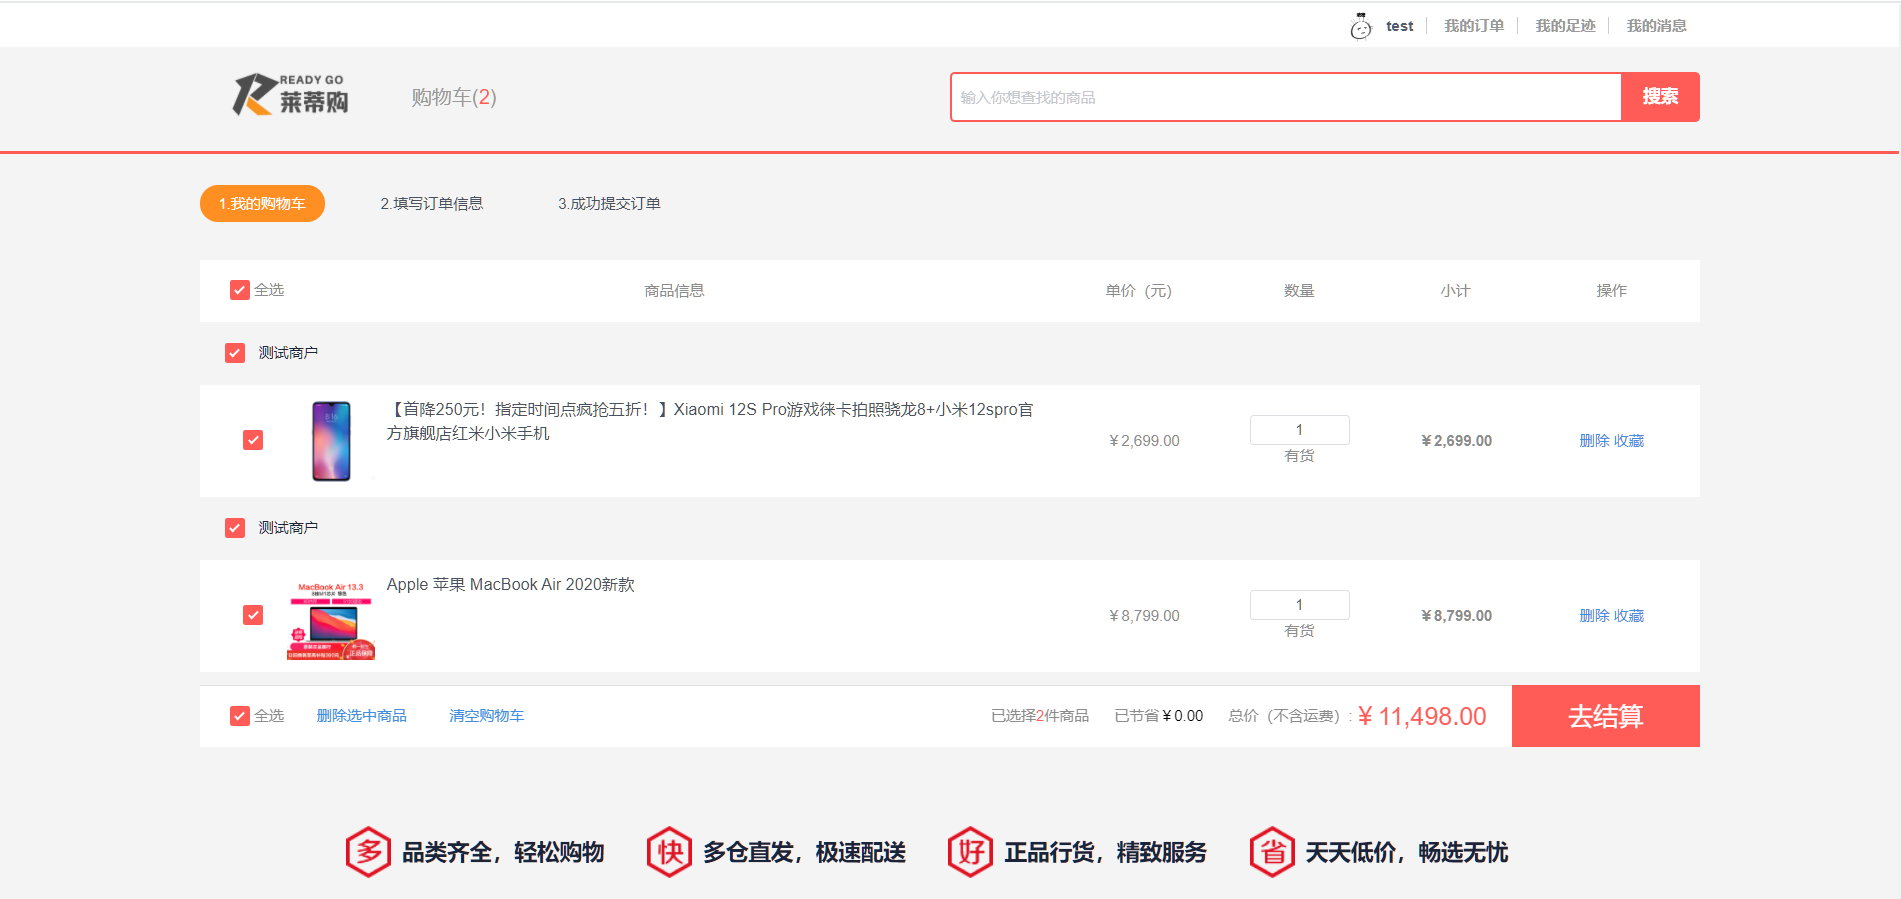Open 我的订单 in the top bar

click(x=1474, y=26)
